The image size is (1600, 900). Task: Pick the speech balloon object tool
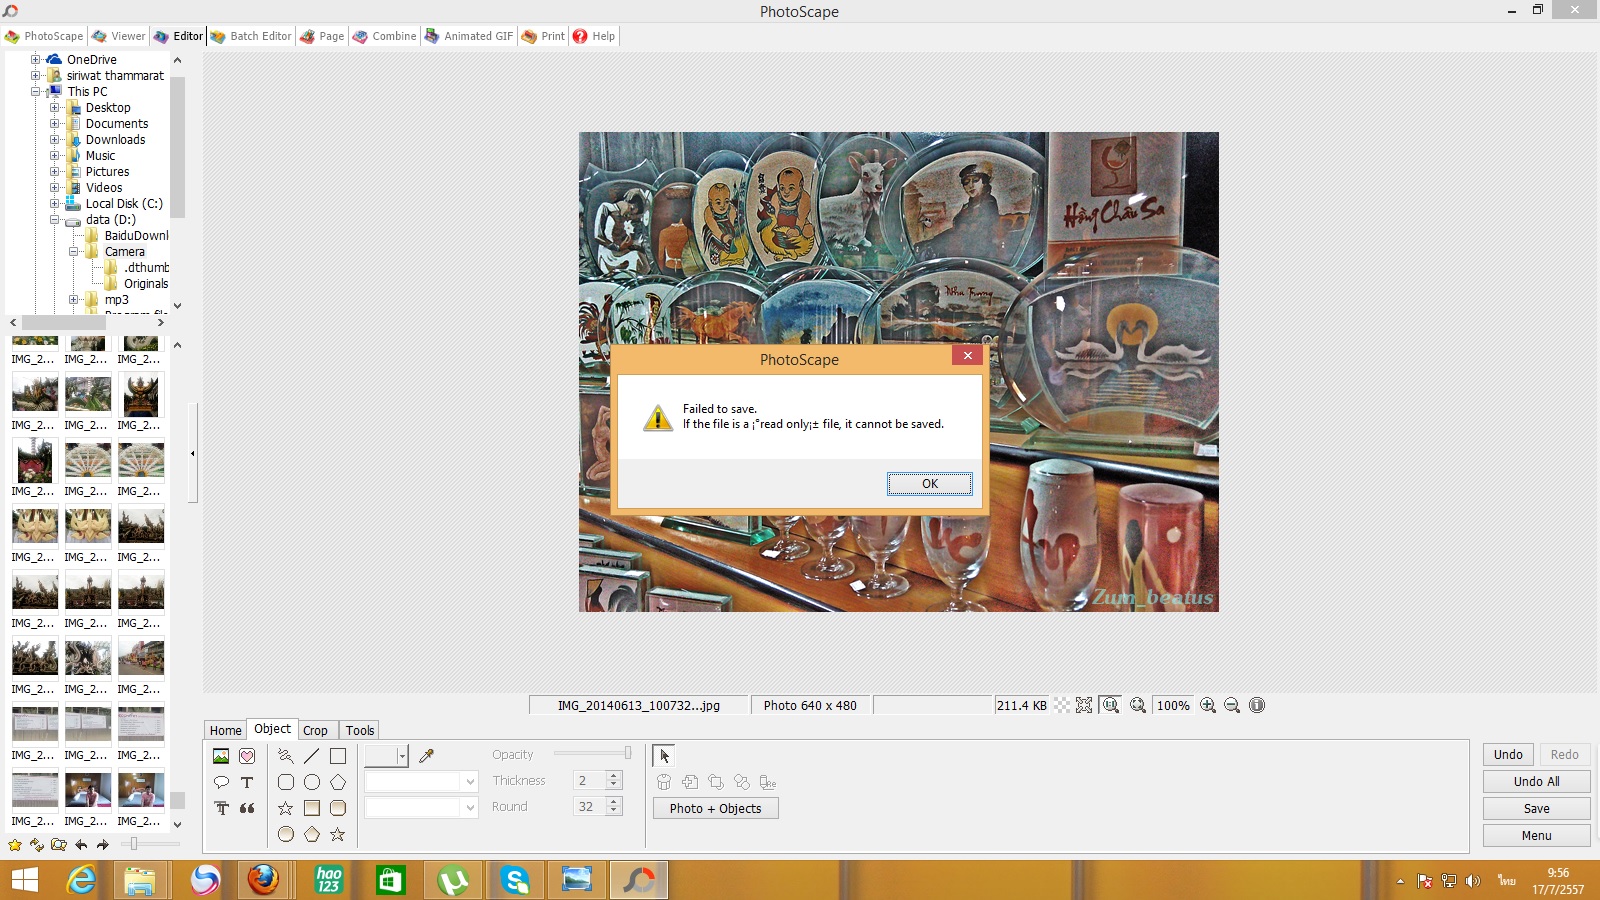pos(221,782)
